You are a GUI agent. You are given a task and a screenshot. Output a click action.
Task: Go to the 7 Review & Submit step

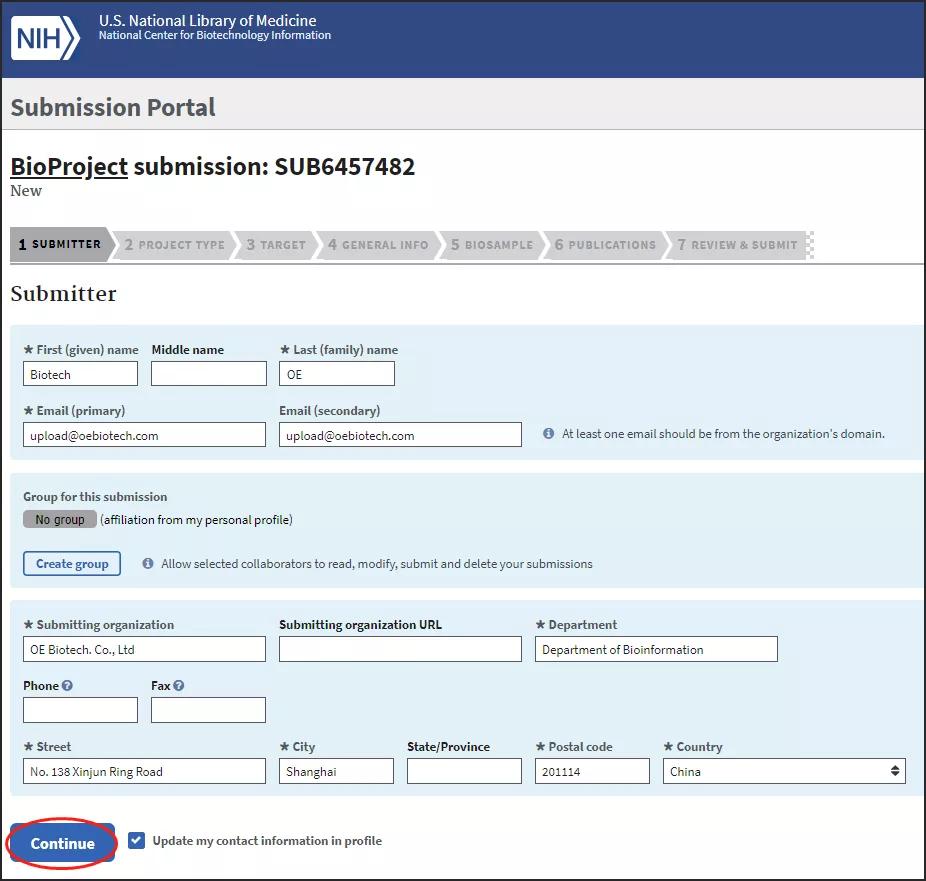point(737,245)
